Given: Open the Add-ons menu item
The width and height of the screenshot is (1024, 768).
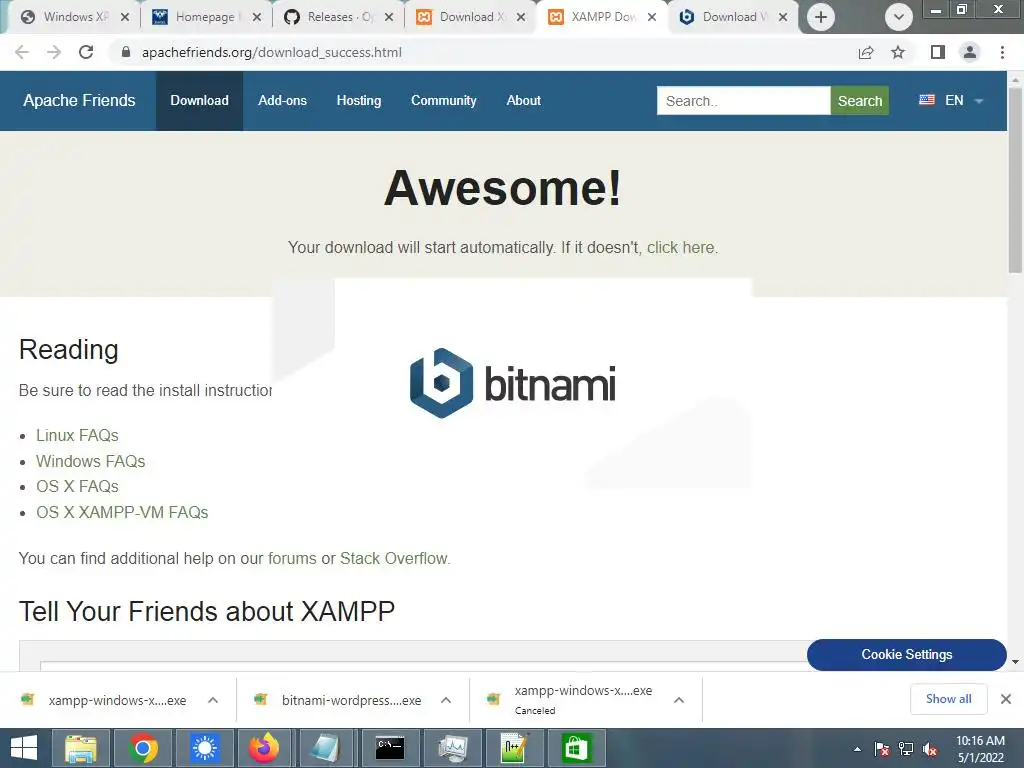Looking at the screenshot, I should 282,101.
